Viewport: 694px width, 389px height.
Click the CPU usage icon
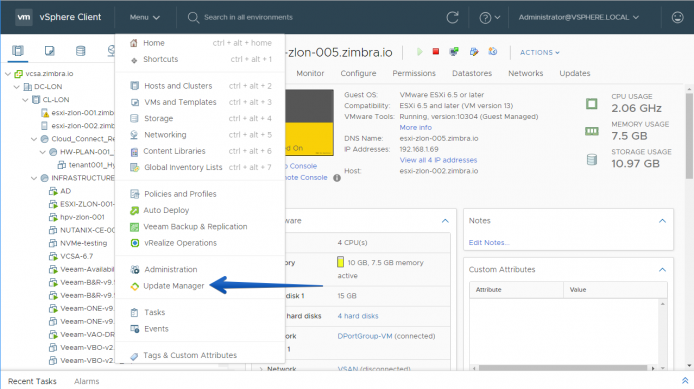pos(591,104)
